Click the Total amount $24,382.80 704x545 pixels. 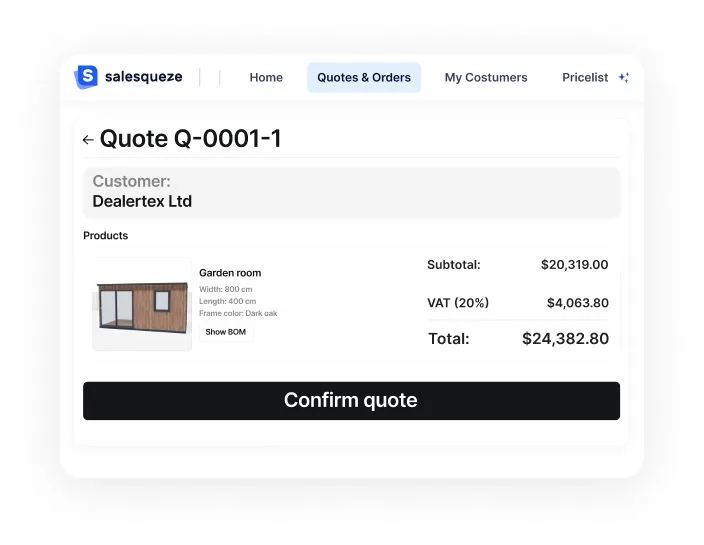coord(565,339)
